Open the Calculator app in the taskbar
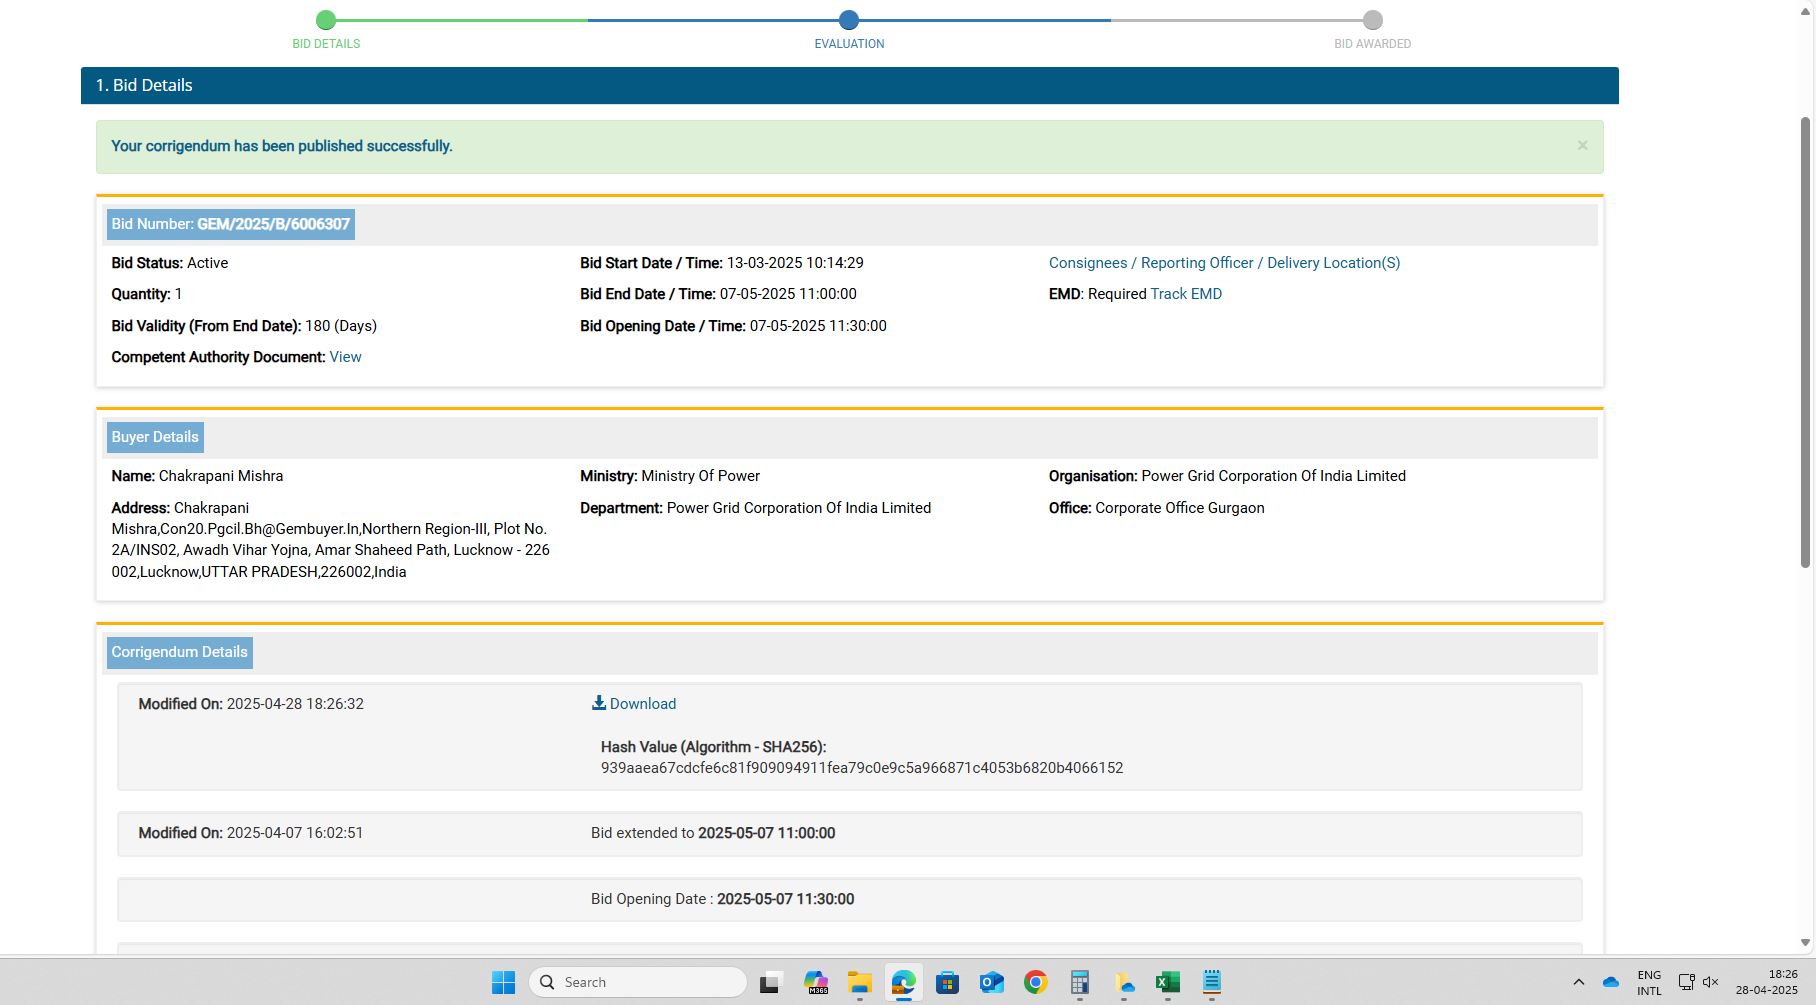The height and width of the screenshot is (1005, 1816). (1079, 982)
